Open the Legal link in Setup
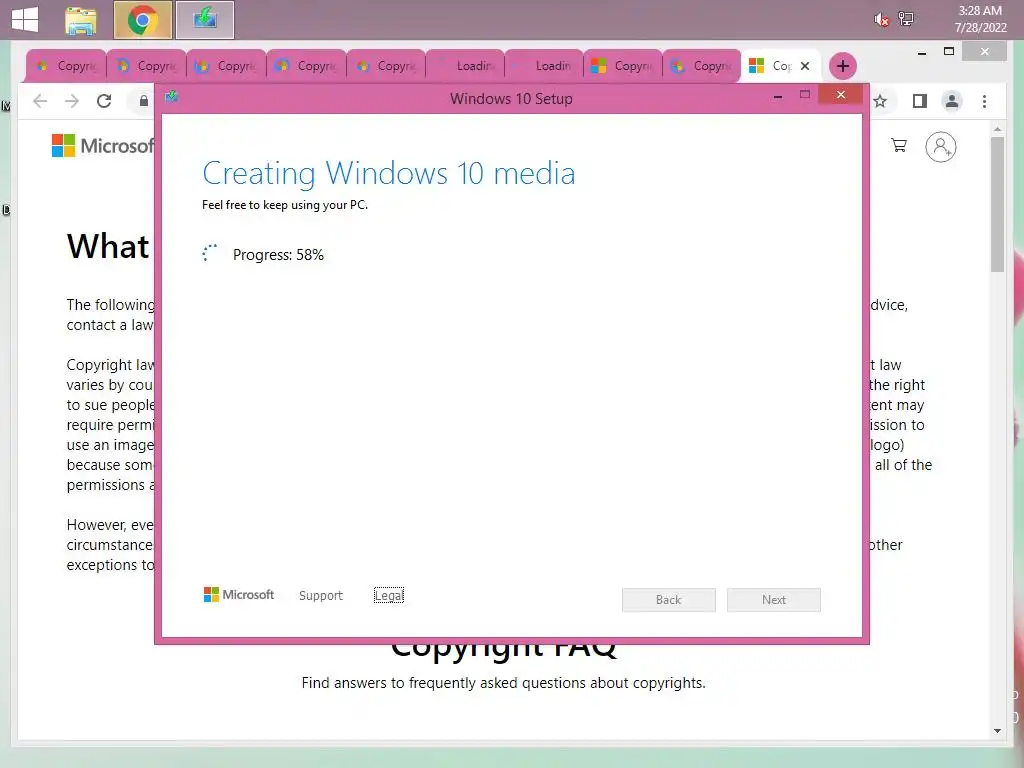 [389, 596]
